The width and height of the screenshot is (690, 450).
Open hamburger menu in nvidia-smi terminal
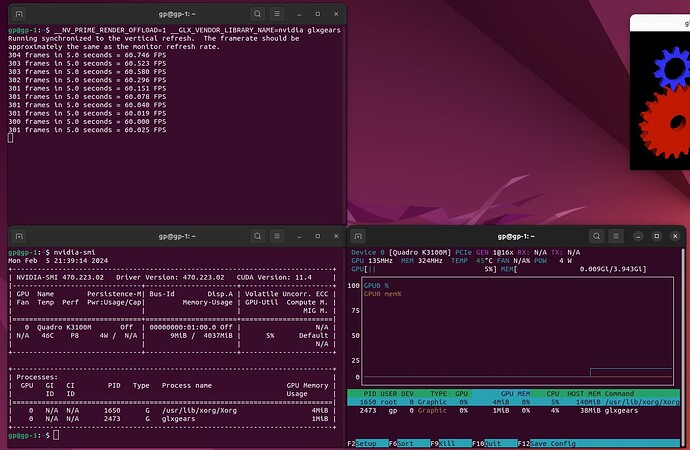[277, 236]
